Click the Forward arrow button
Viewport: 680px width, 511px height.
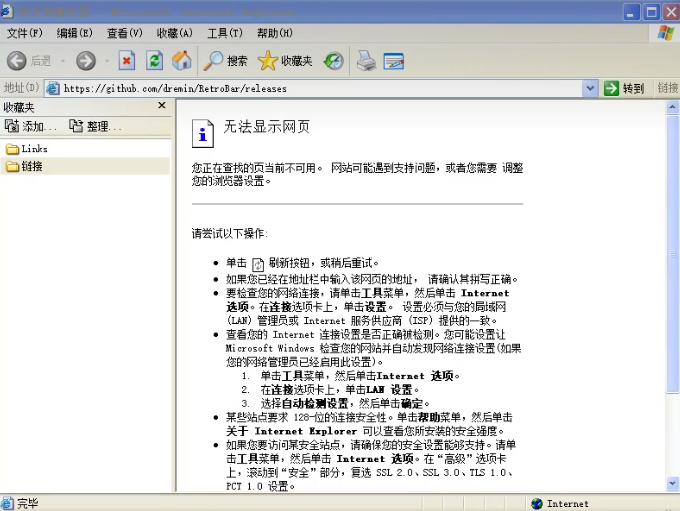86,61
